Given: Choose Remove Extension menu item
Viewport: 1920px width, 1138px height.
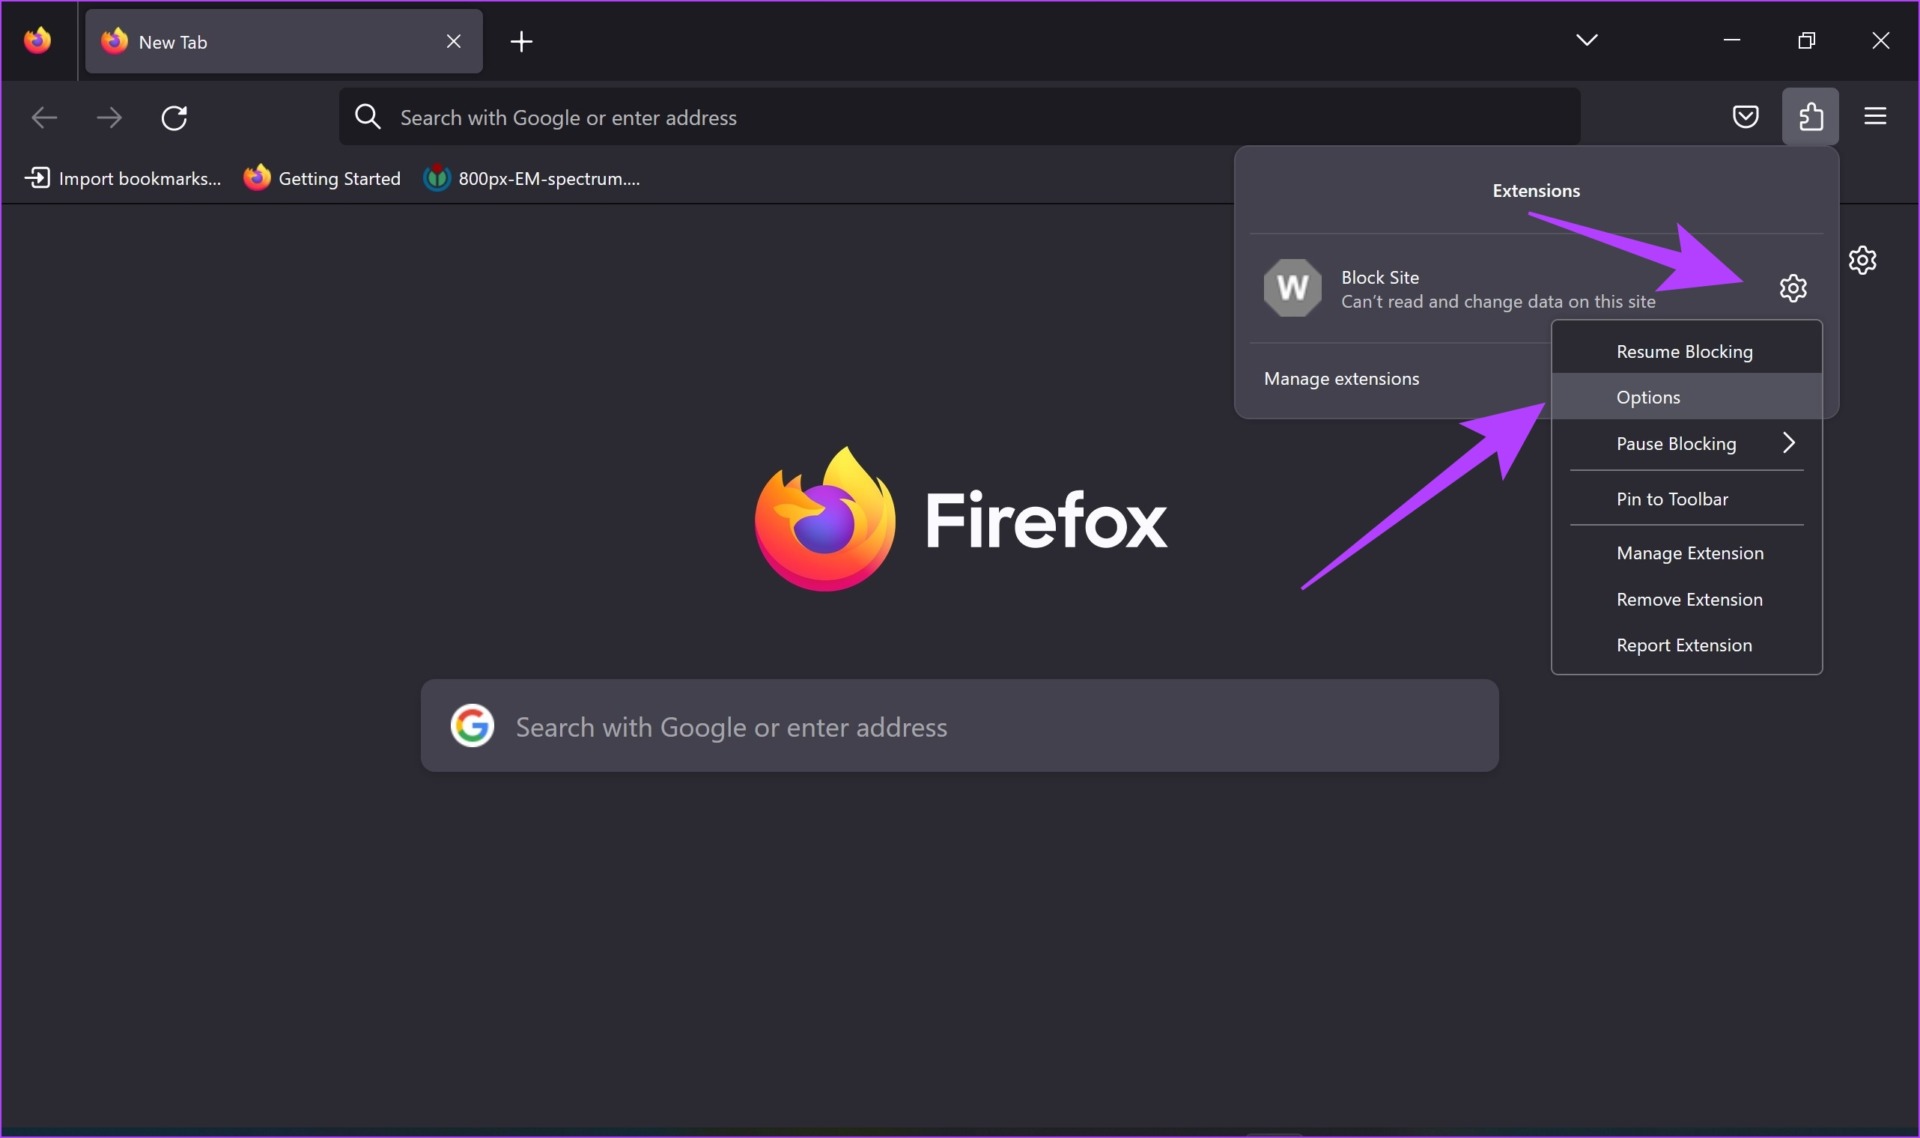Looking at the screenshot, I should 1686,599.
